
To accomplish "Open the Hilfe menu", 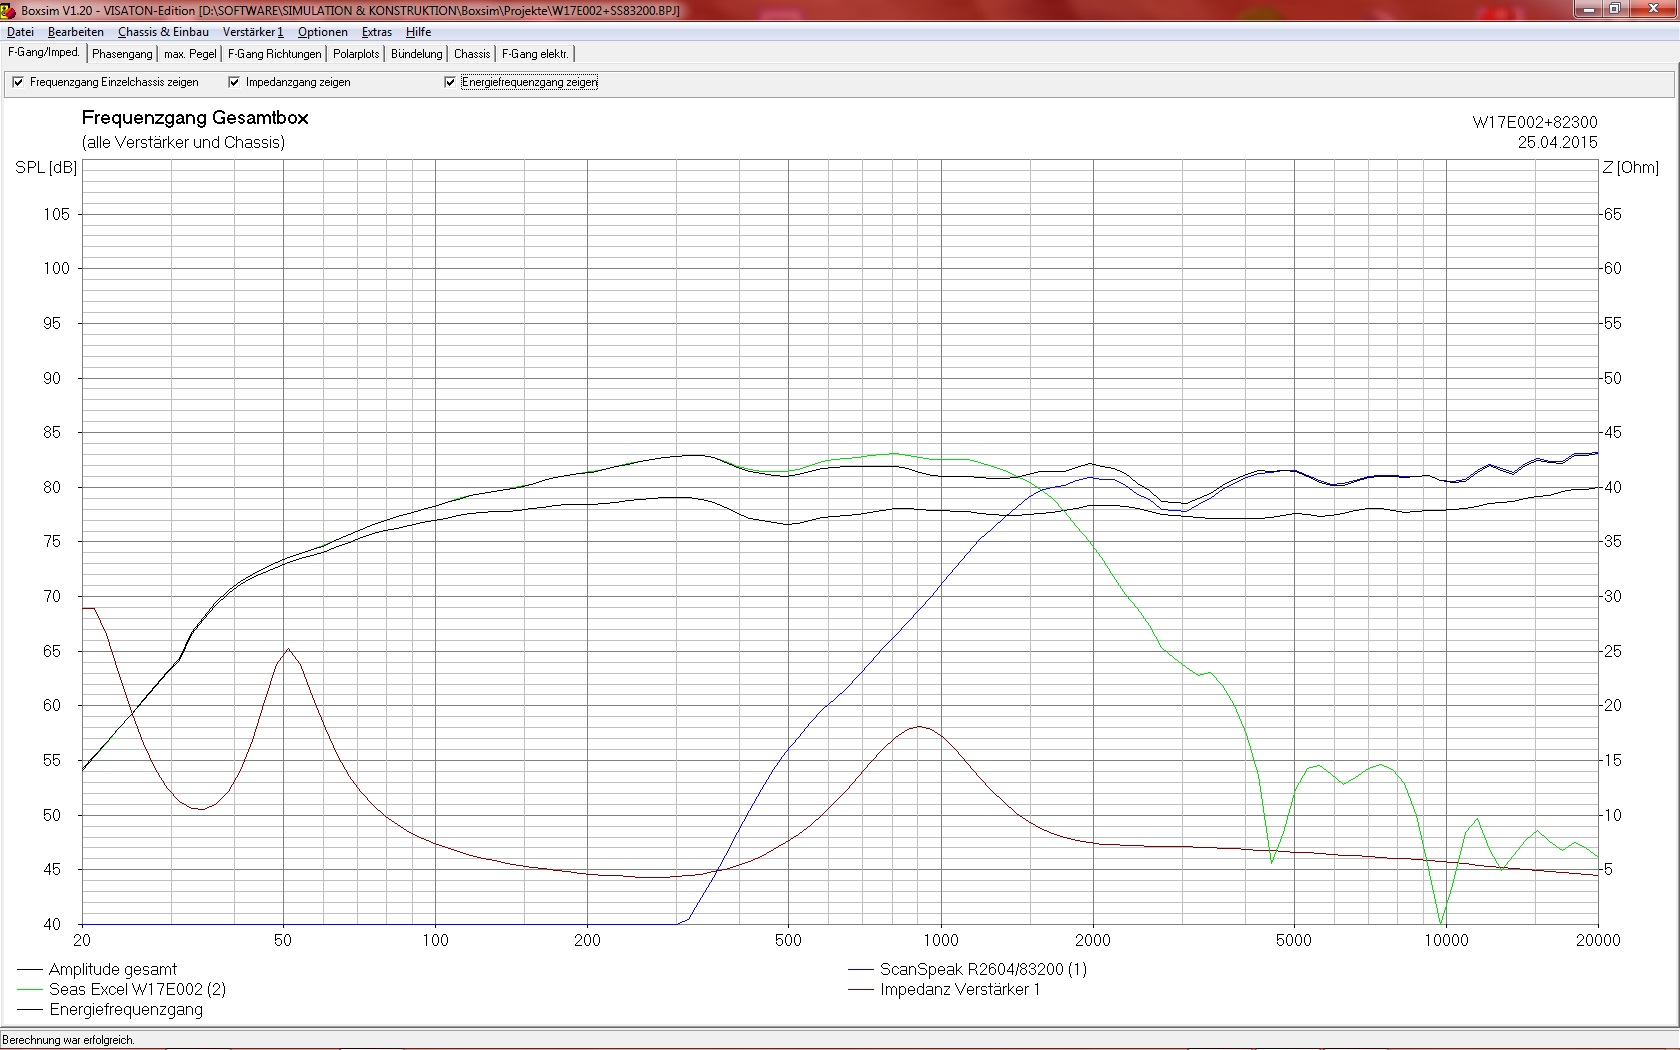I will (418, 32).
